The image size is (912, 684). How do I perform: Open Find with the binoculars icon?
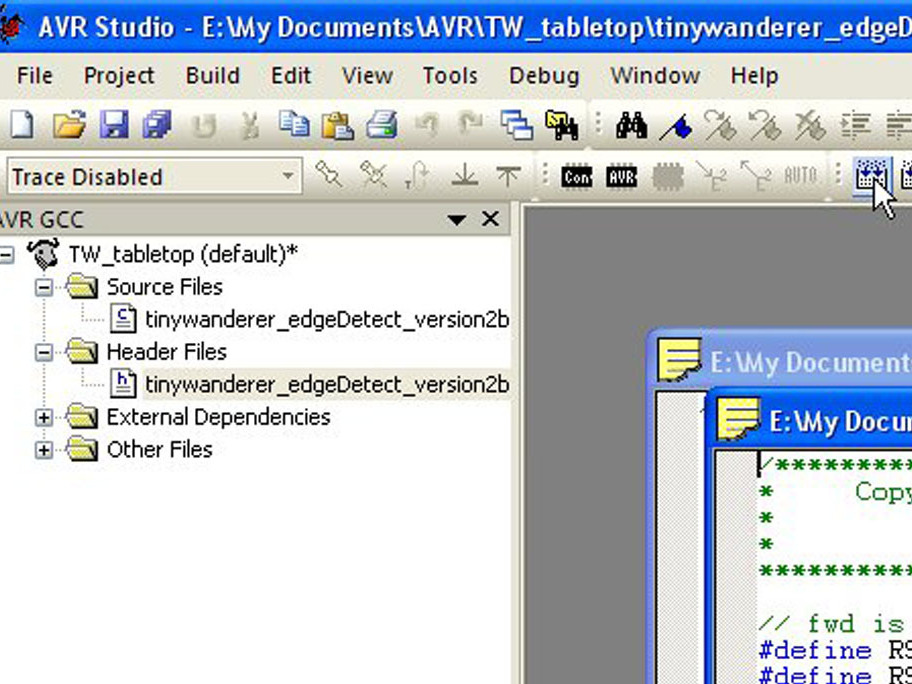coord(632,124)
